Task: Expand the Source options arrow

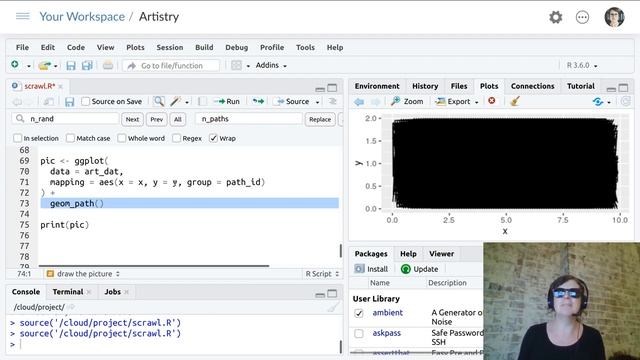Action: tap(317, 102)
